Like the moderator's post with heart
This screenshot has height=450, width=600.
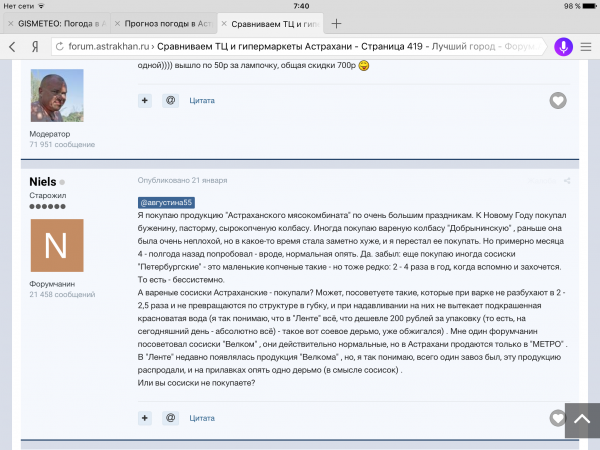[x=558, y=101]
